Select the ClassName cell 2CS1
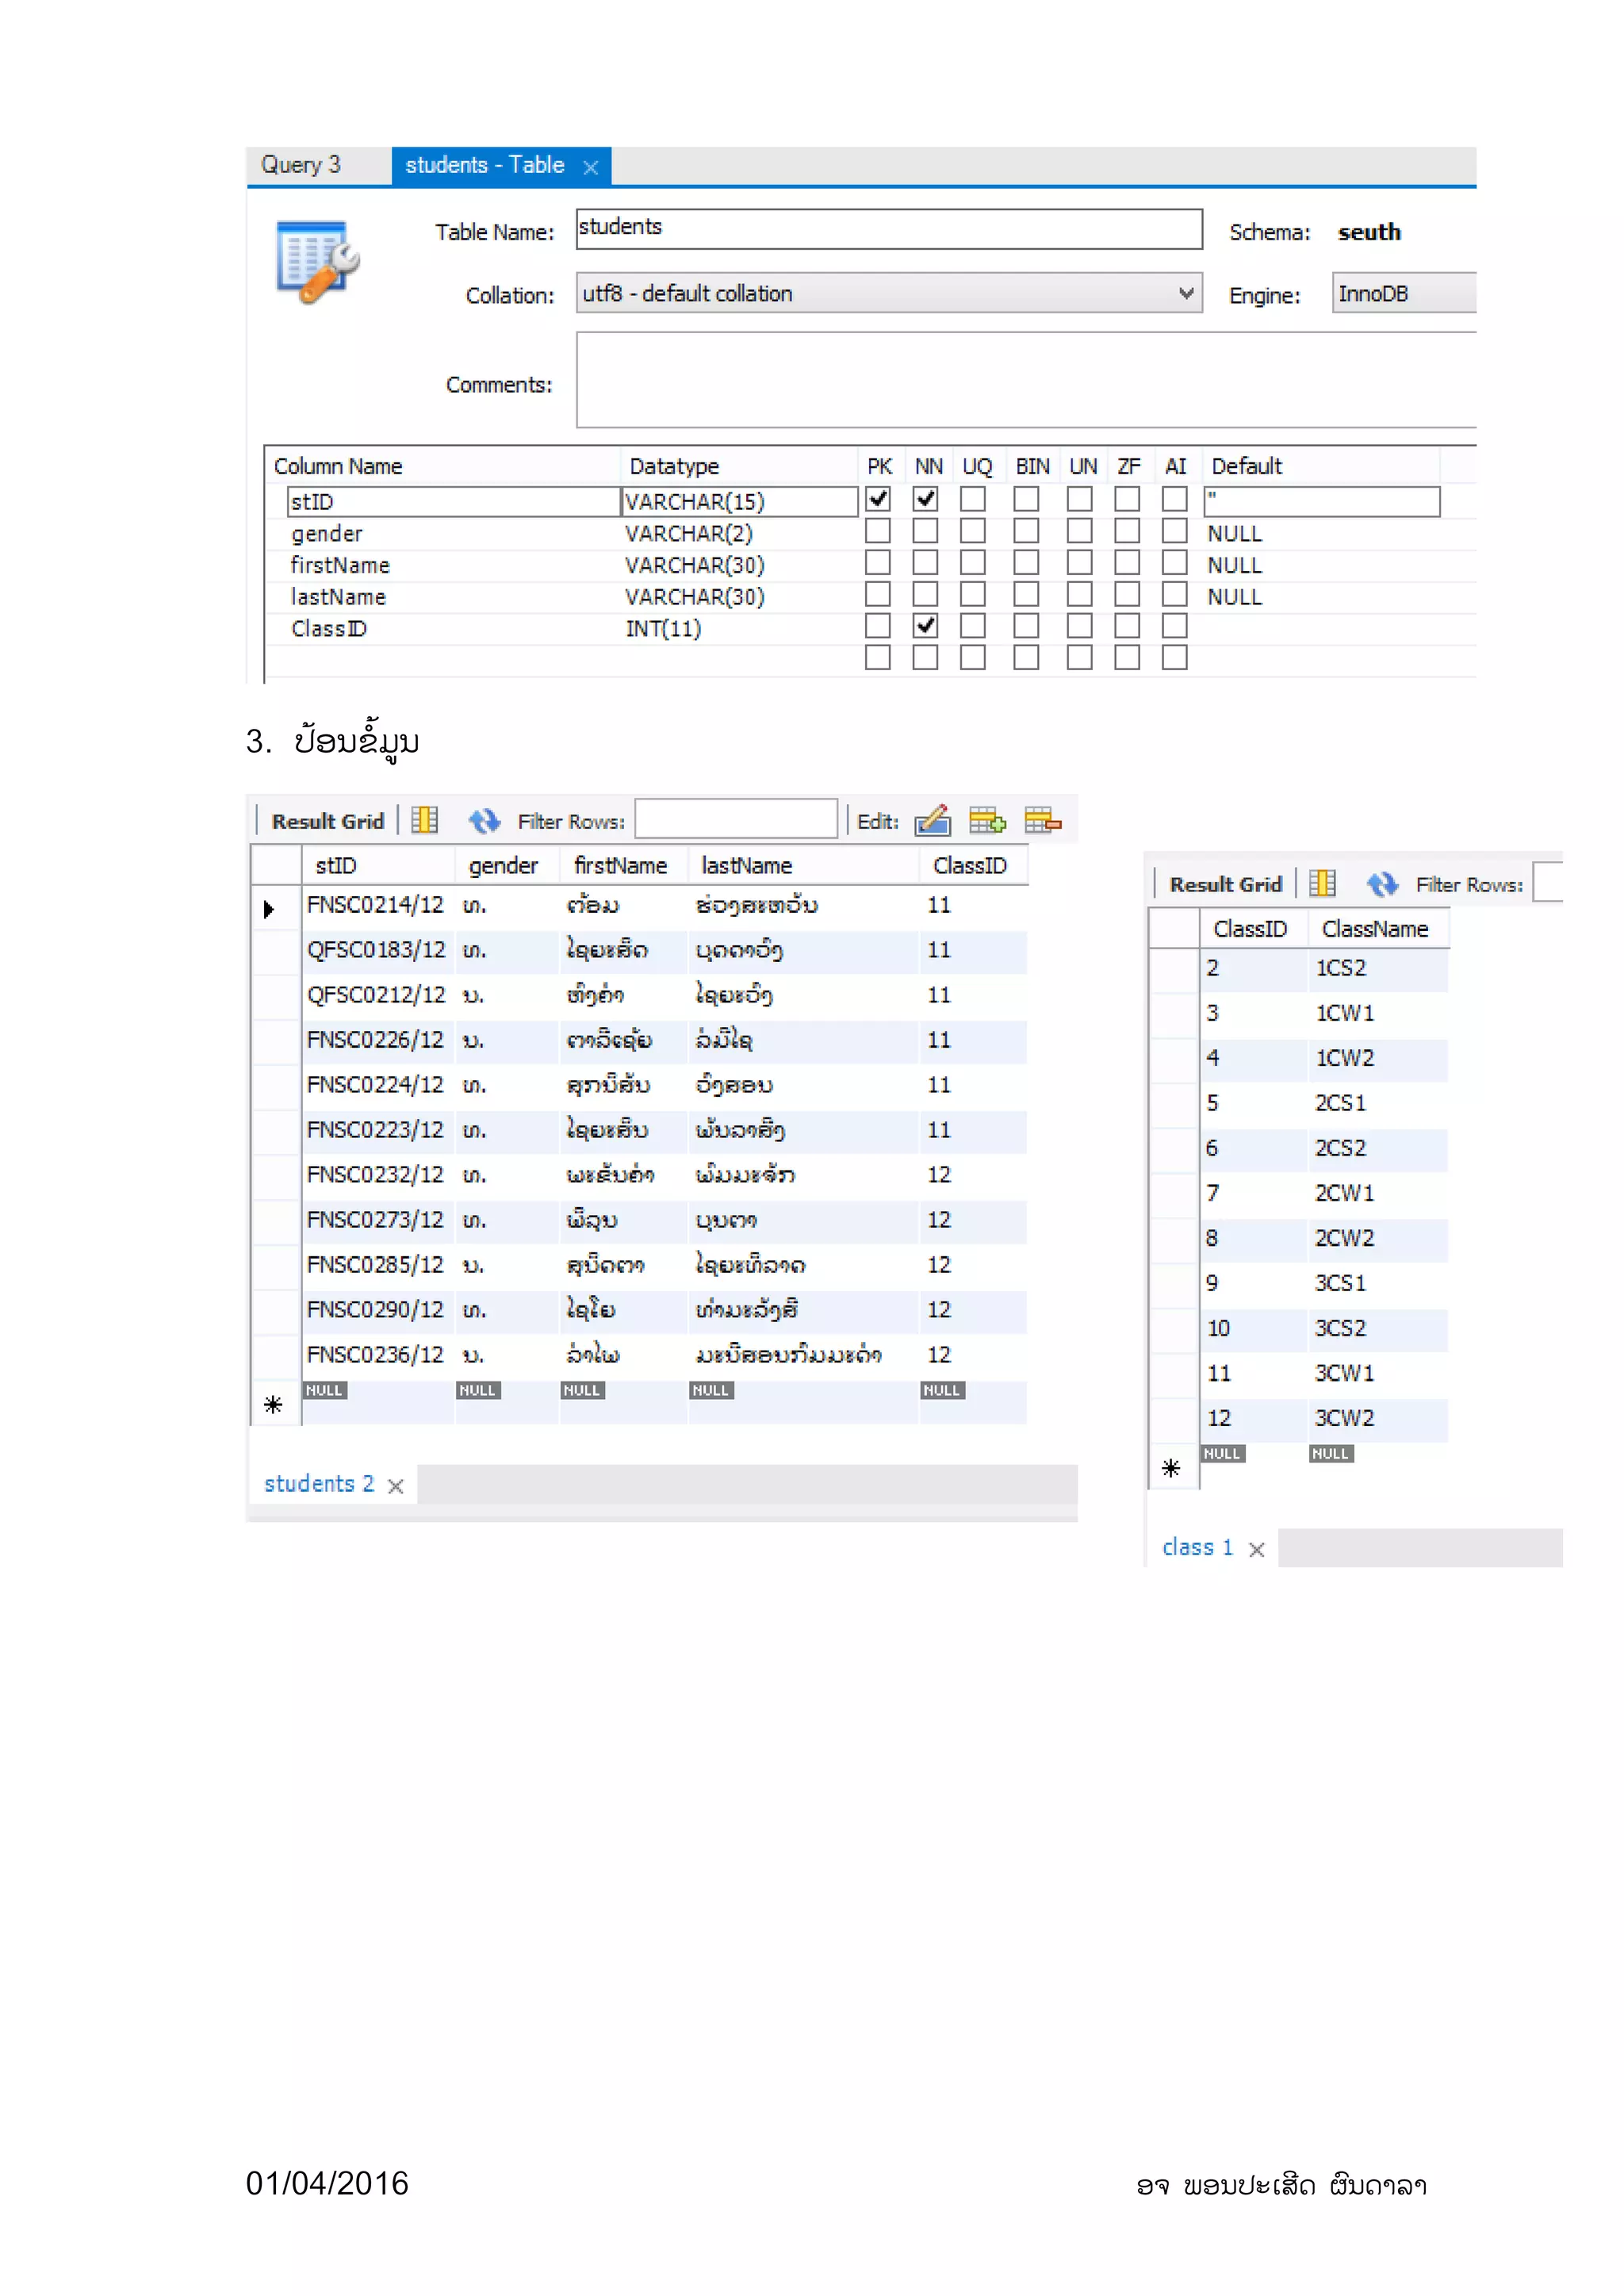Image resolution: width=1624 pixels, height=2296 pixels. point(1378,1103)
